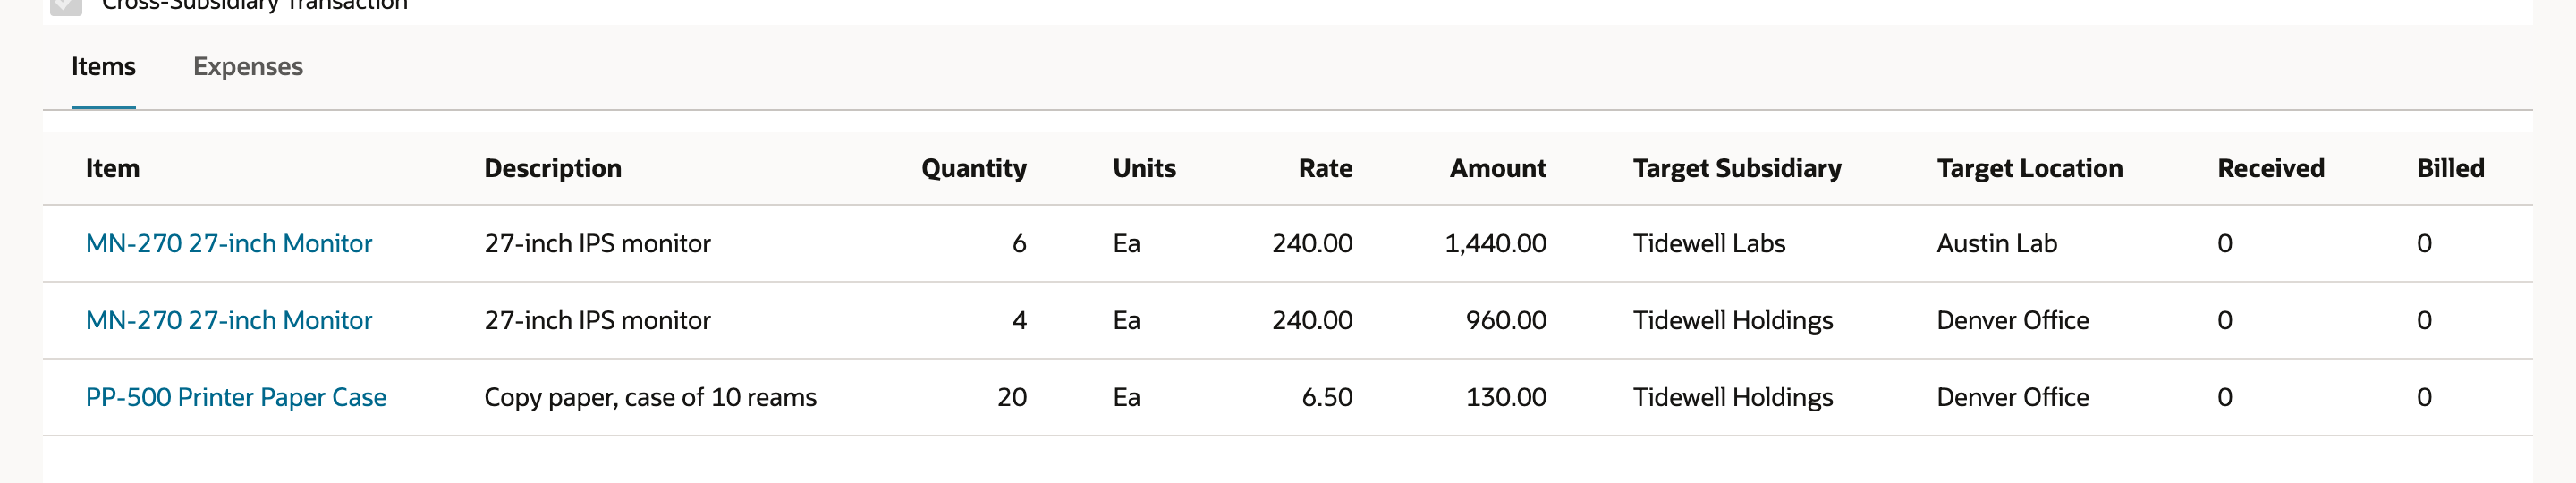Image resolution: width=2576 pixels, height=483 pixels.
Task: Sort by the Rate column header
Action: pos(1325,168)
